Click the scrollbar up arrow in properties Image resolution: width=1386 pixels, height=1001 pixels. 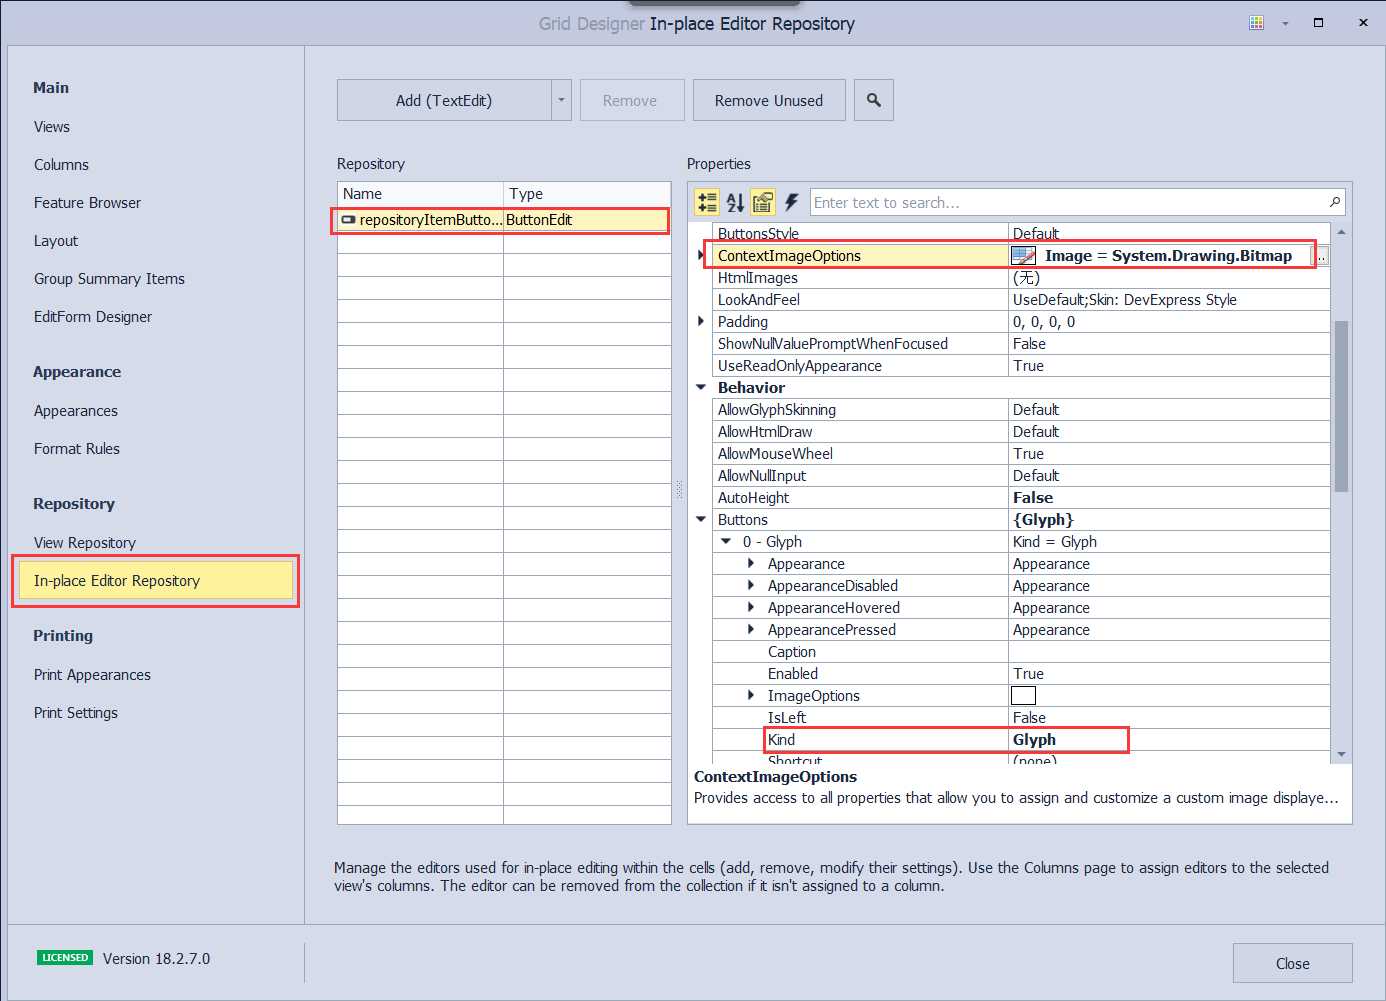tap(1341, 231)
